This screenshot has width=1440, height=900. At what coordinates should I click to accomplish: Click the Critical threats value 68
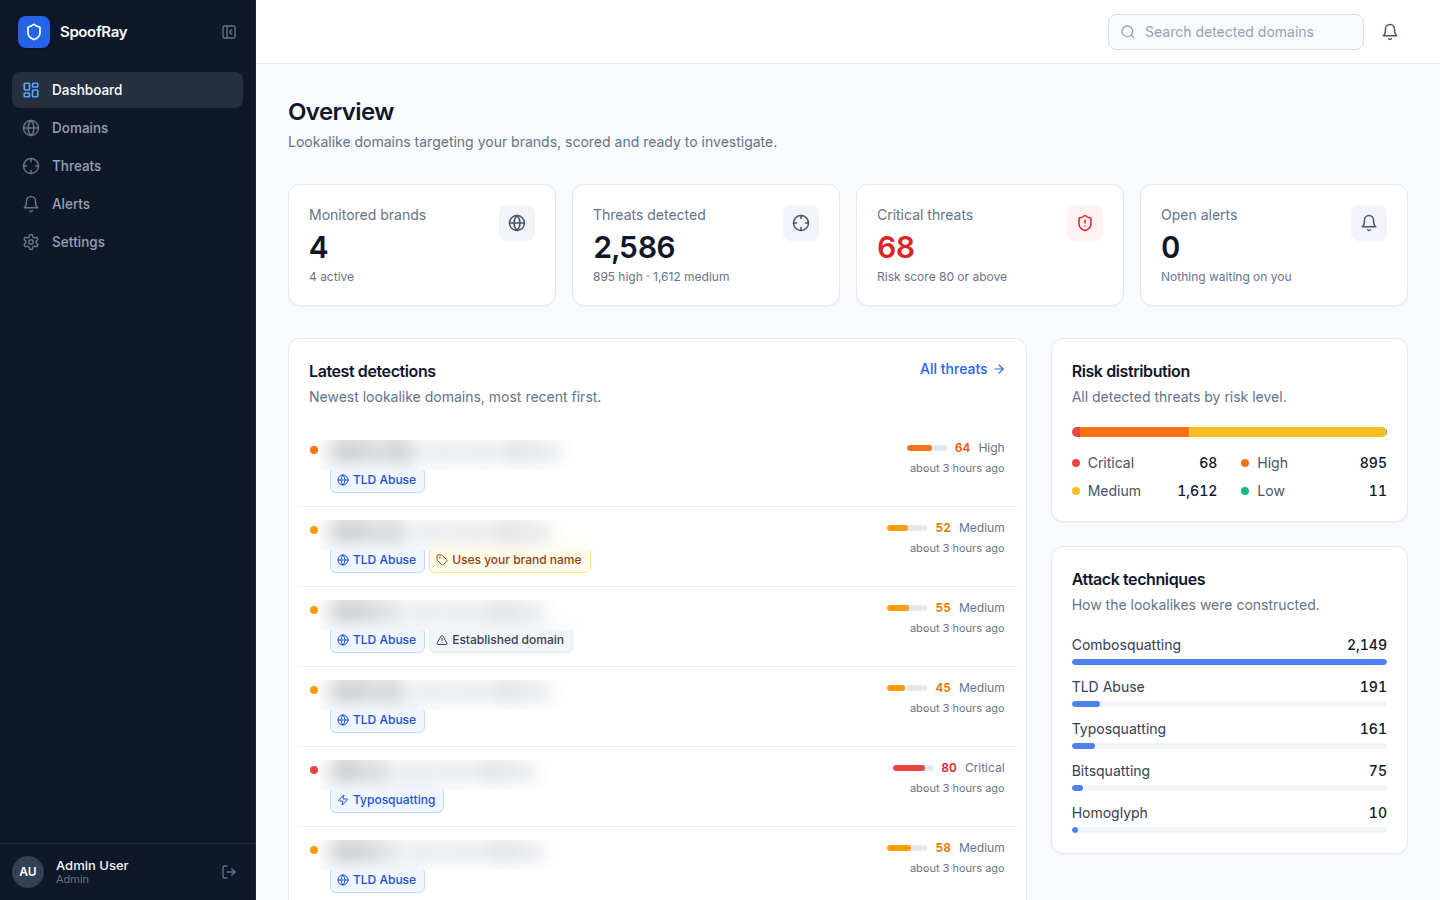pos(896,247)
